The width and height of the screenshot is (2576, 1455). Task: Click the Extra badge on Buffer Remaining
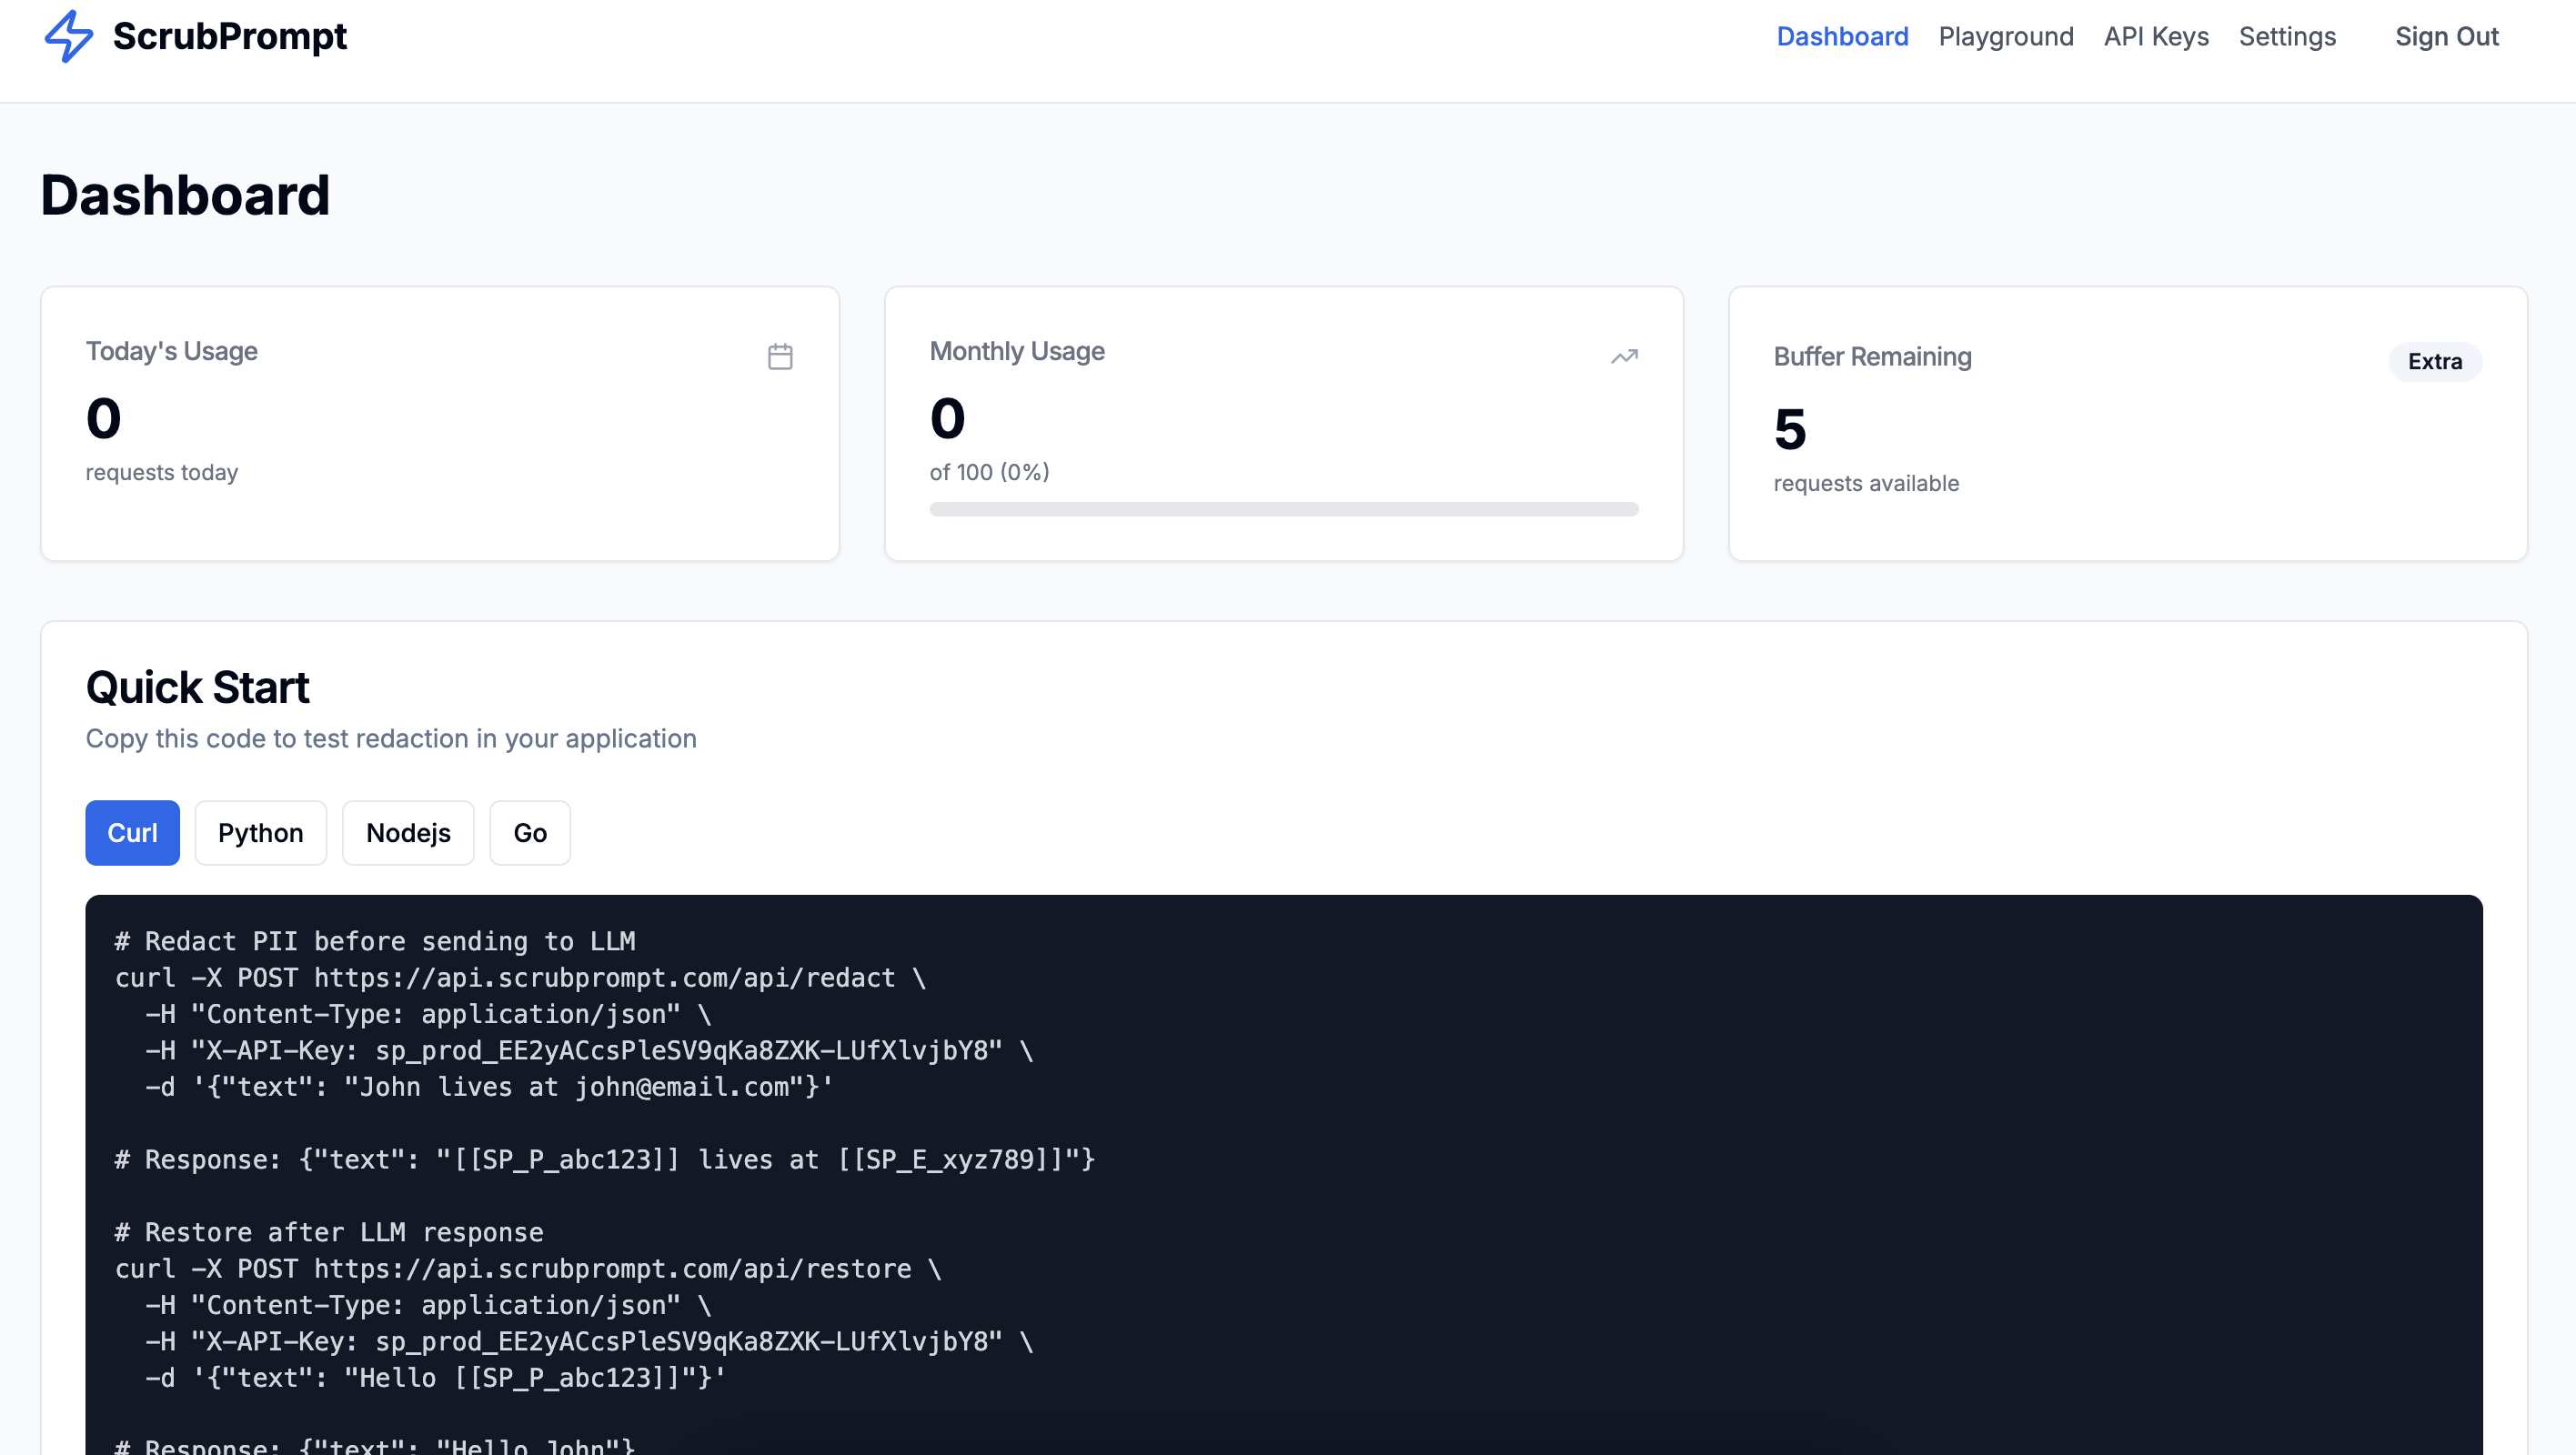coord(2434,361)
